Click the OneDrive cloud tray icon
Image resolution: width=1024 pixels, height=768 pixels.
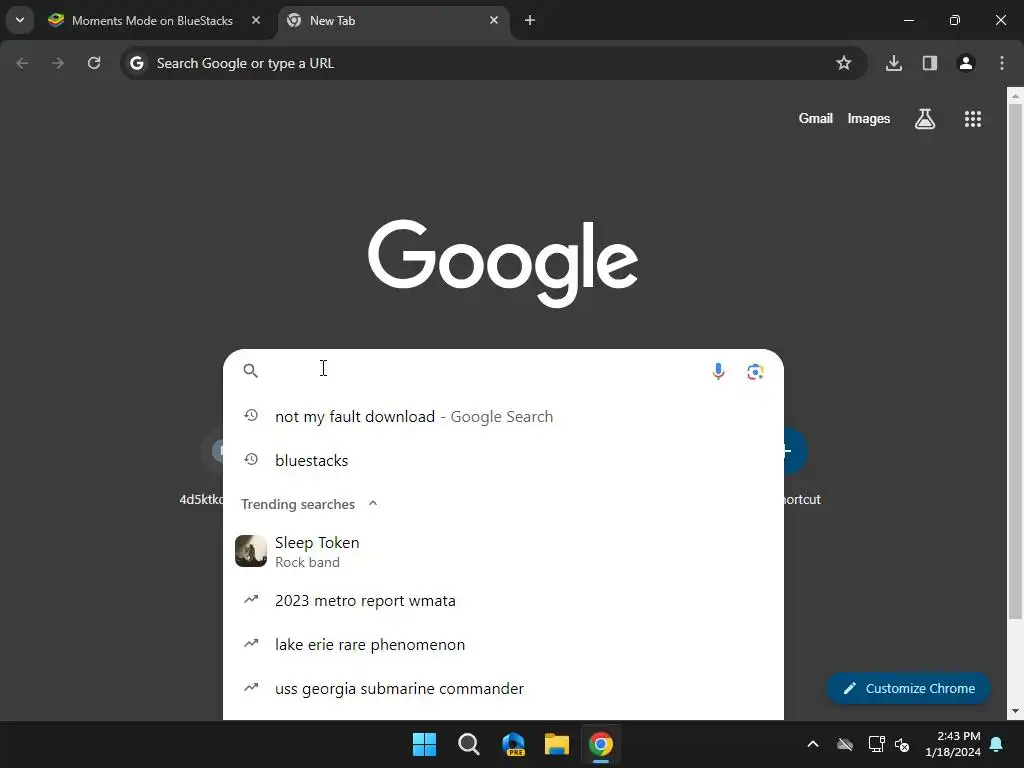click(845, 744)
